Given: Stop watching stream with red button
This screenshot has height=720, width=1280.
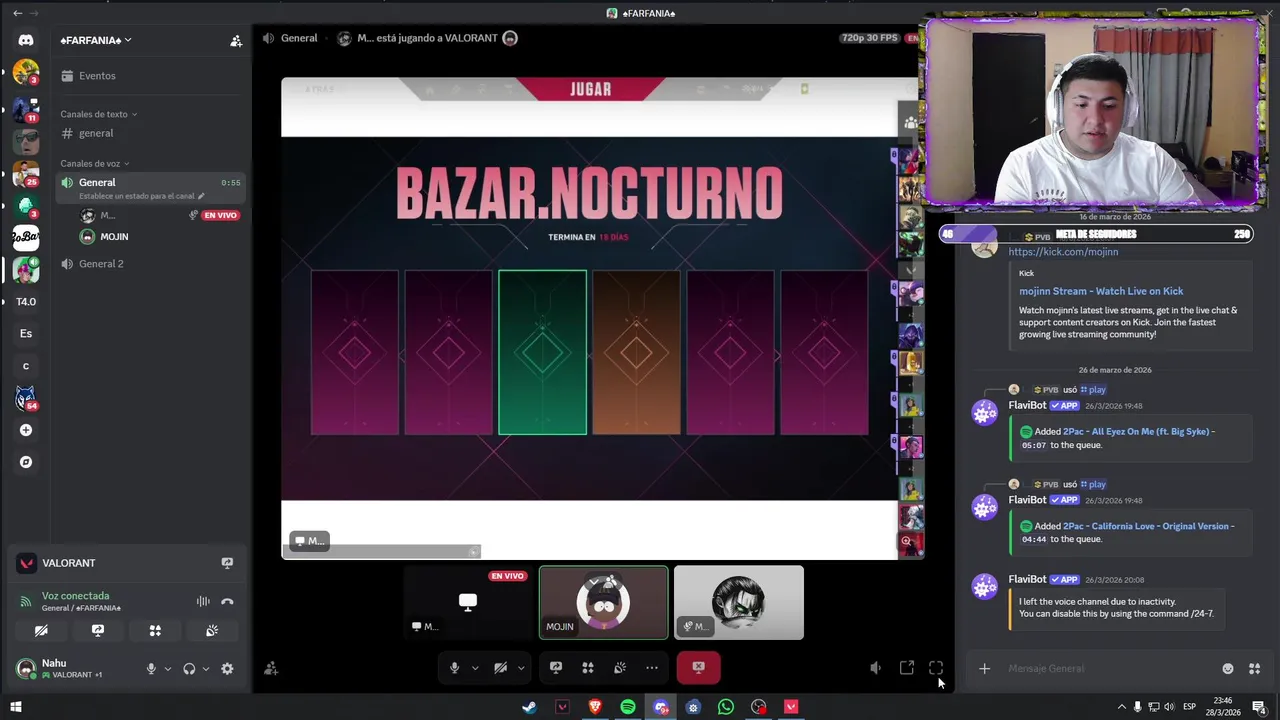Looking at the screenshot, I should (x=698, y=667).
